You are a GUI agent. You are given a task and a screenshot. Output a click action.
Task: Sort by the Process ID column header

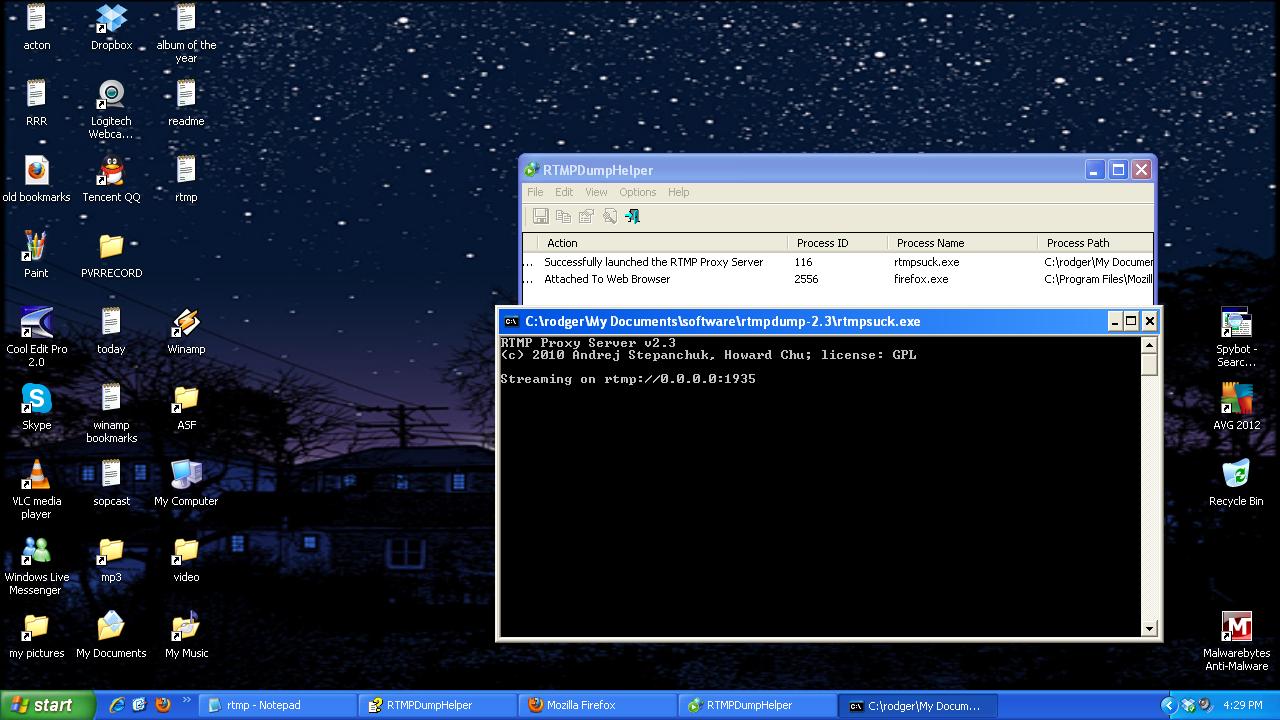point(837,243)
